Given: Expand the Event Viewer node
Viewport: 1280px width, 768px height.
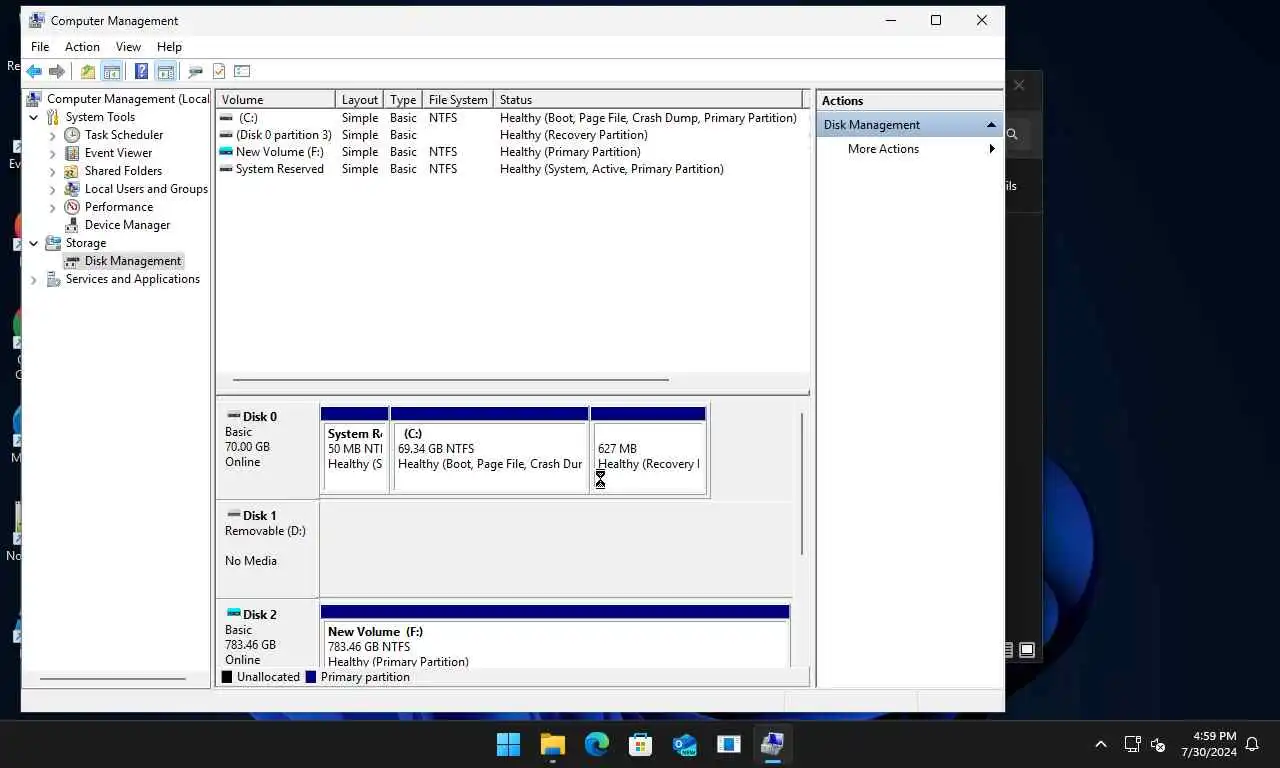Looking at the screenshot, I should (53, 153).
